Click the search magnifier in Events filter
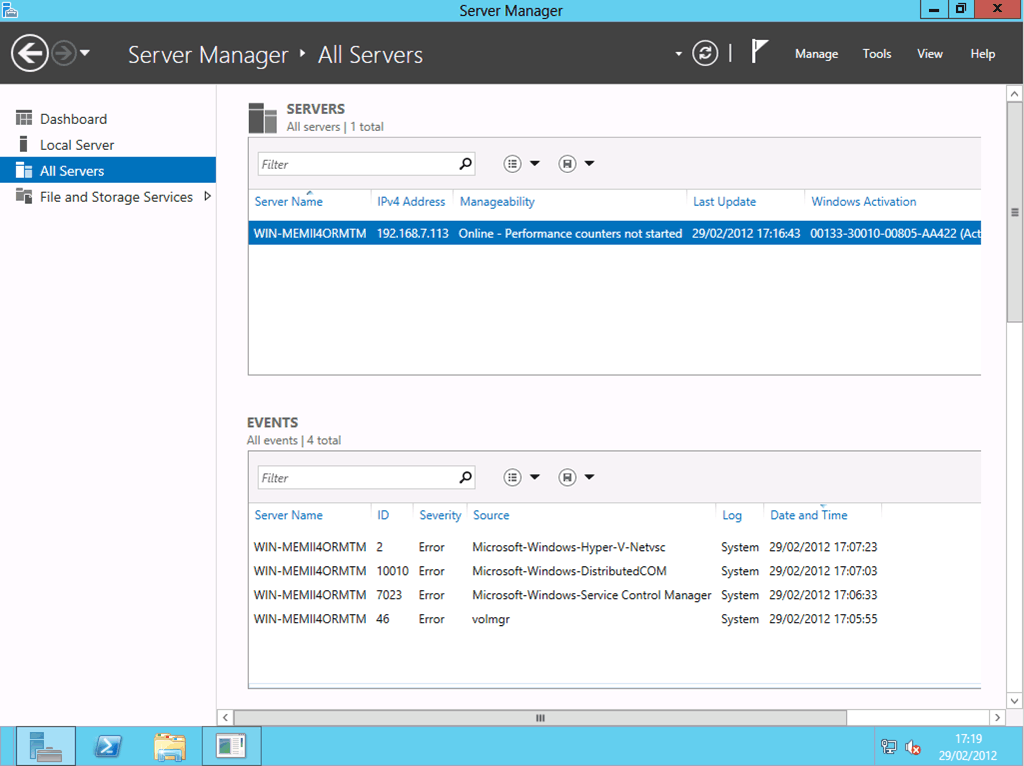Viewport: 1024px width, 766px height. [x=465, y=478]
